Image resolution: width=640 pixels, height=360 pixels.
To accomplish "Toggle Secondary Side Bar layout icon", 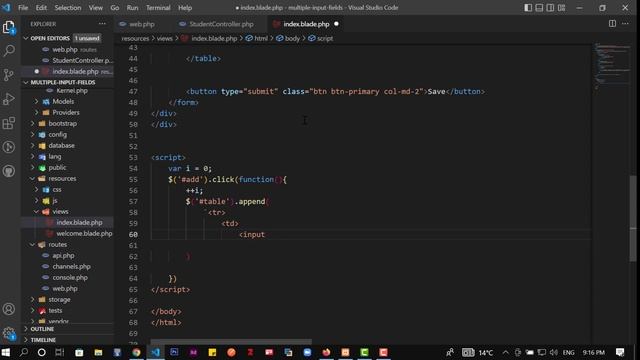I will 550,8.
